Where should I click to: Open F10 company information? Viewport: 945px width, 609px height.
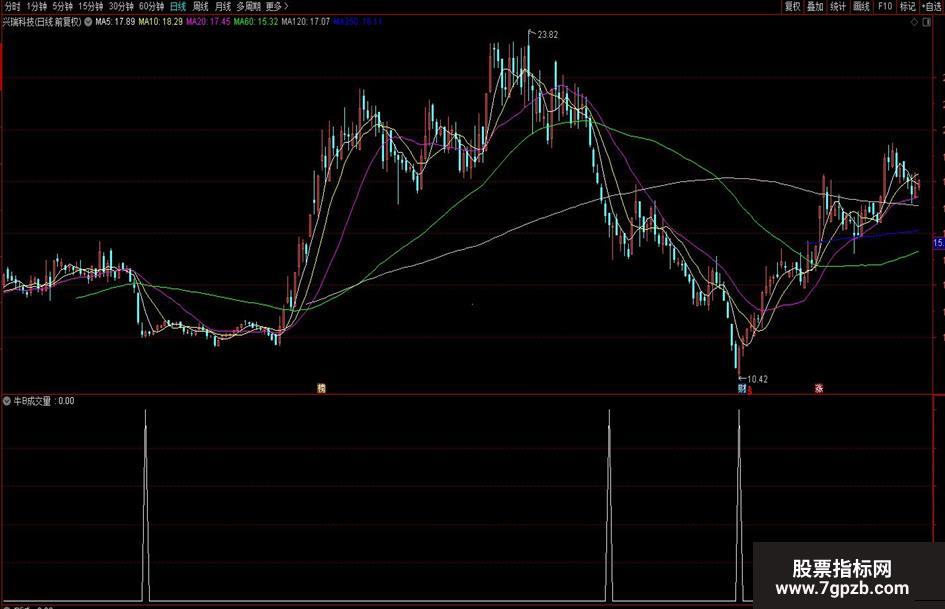pos(885,7)
